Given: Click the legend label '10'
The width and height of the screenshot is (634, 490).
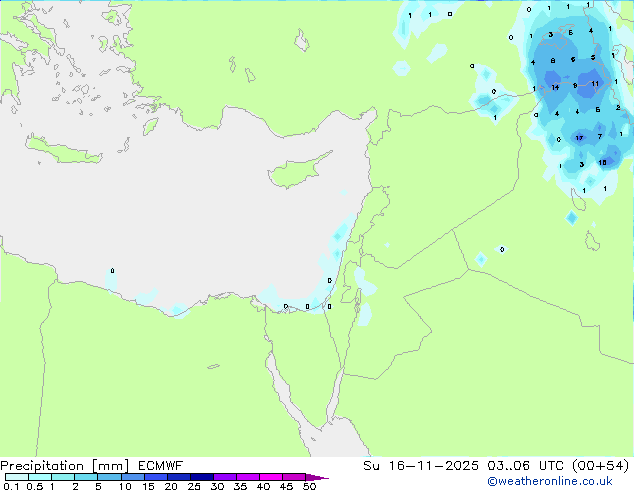Looking at the screenshot, I should [x=125, y=486].
